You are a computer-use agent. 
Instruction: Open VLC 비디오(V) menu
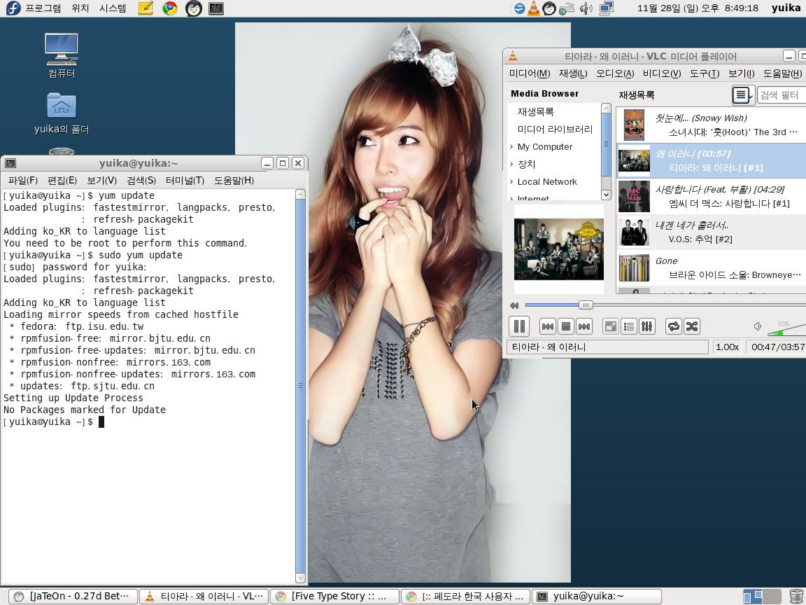pos(662,74)
